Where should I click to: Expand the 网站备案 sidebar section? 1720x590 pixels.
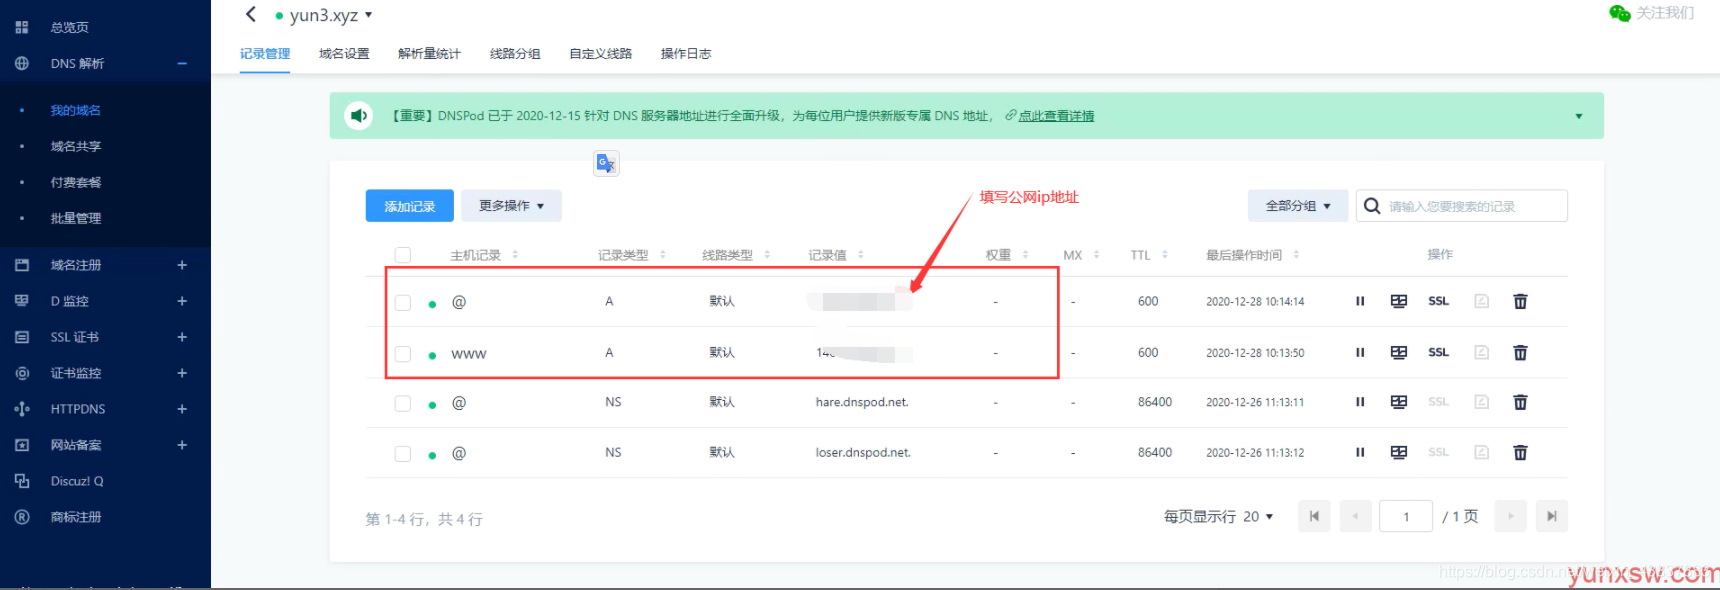pos(182,445)
